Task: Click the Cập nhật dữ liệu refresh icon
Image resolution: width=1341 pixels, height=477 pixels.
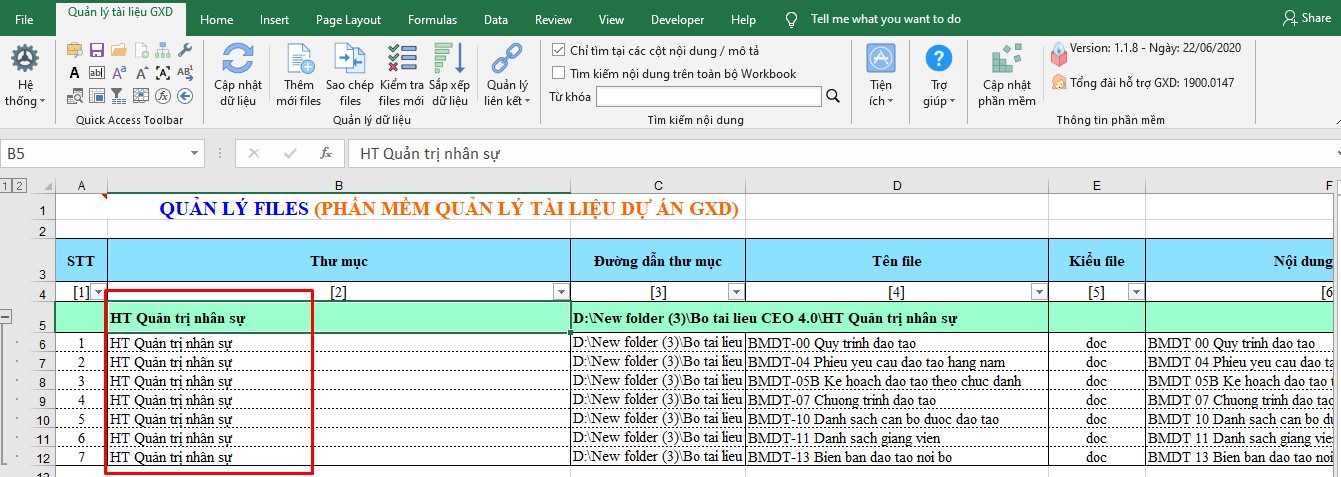Action: (238, 59)
